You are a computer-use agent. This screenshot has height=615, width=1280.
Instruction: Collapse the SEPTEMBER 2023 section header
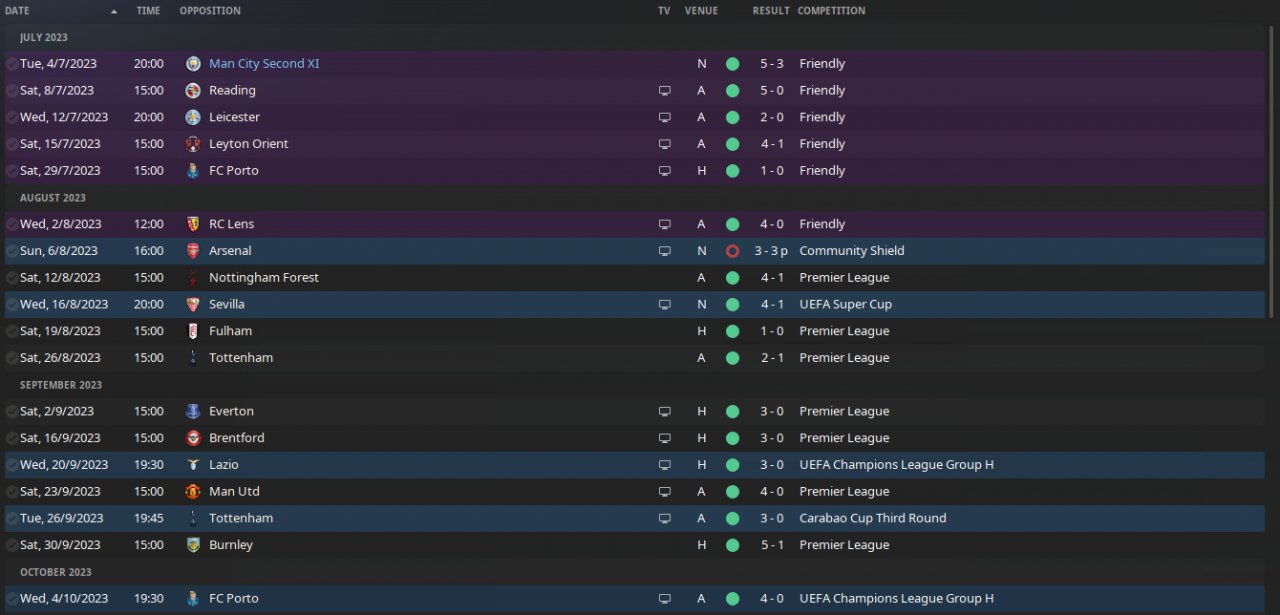click(61, 385)
